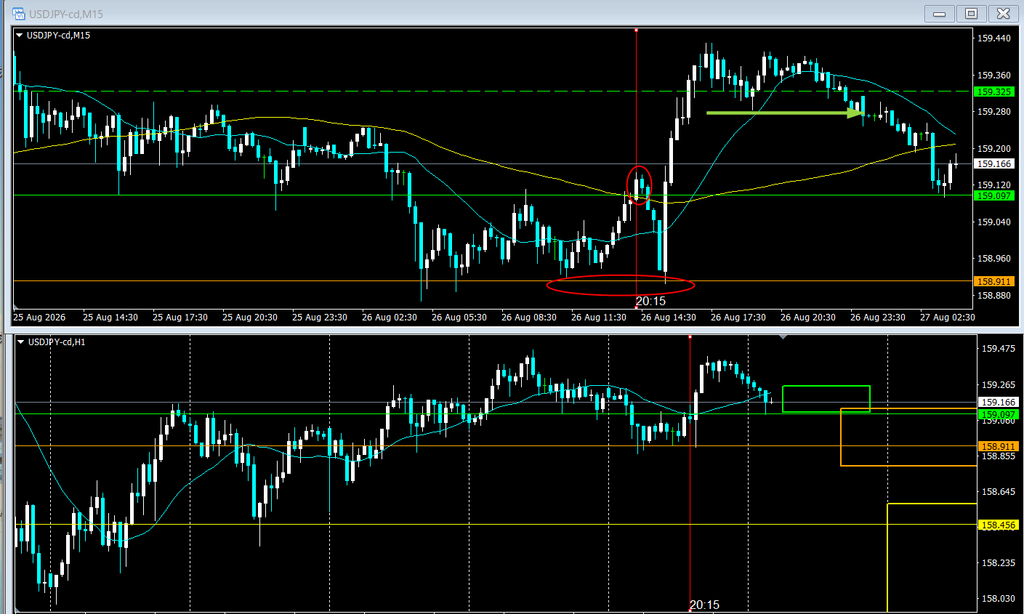Select the yellow rectangle on H1 chart
1024x614 pixels.
(932, 558)
